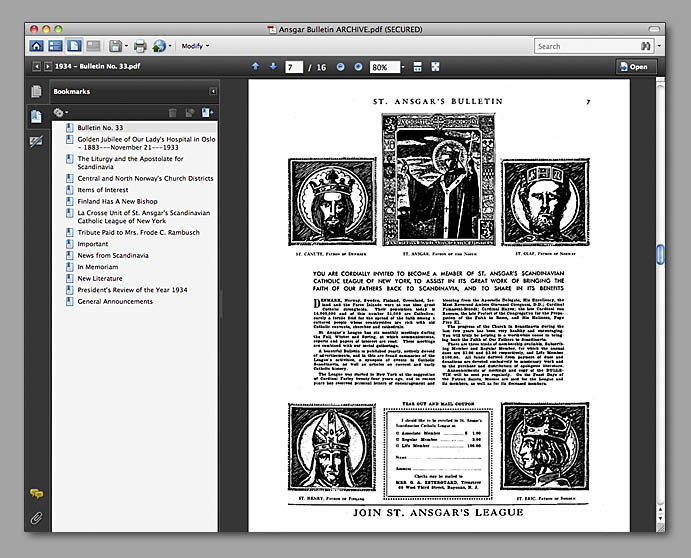This screenshot has width=691, height=558.
Task: Expand the share globe dropdown arrow
Action: 170,46
